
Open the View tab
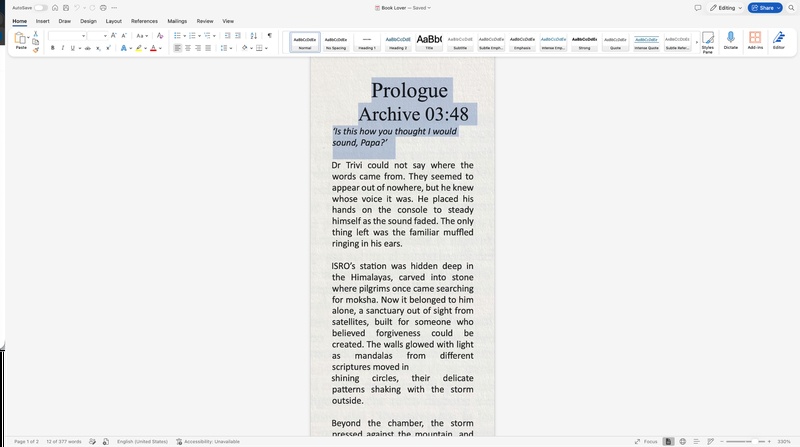(228, 21)
